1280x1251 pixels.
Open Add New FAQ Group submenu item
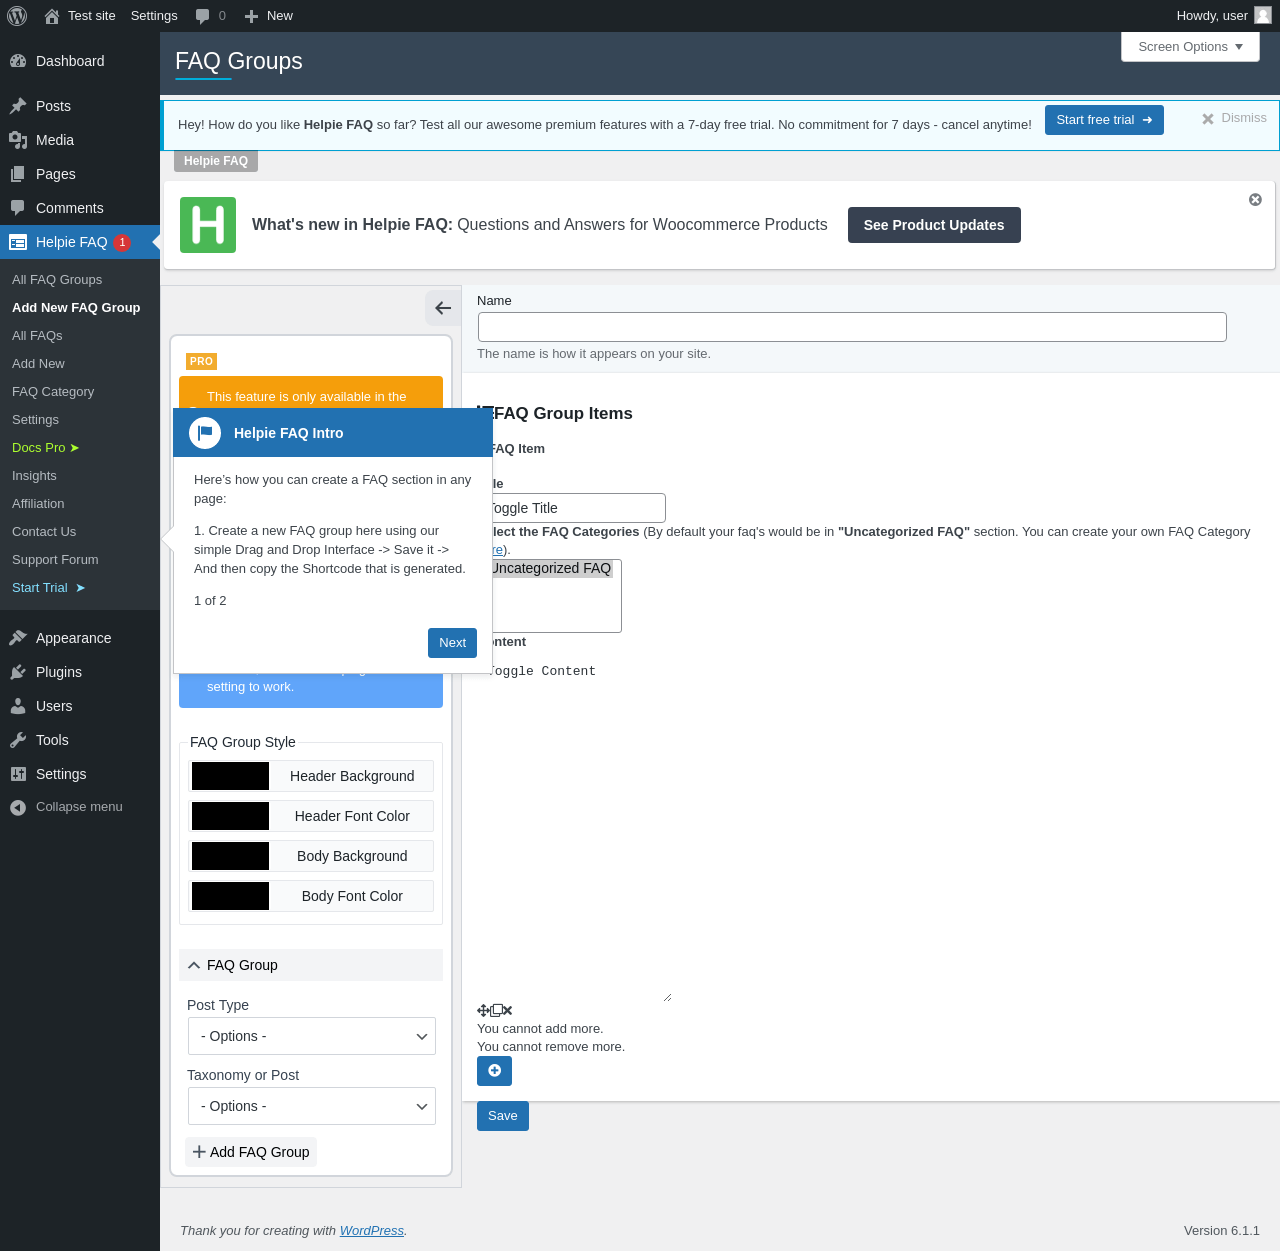(76, 308)
